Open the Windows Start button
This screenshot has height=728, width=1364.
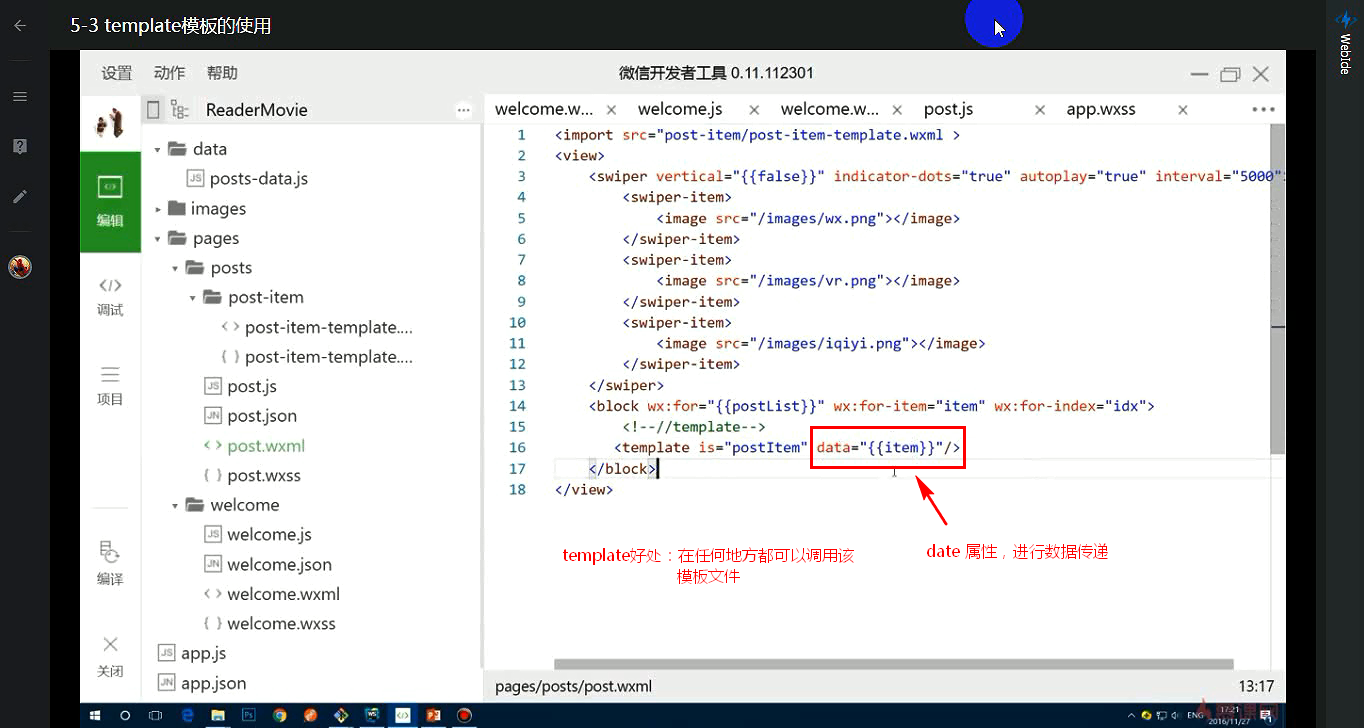96,716
